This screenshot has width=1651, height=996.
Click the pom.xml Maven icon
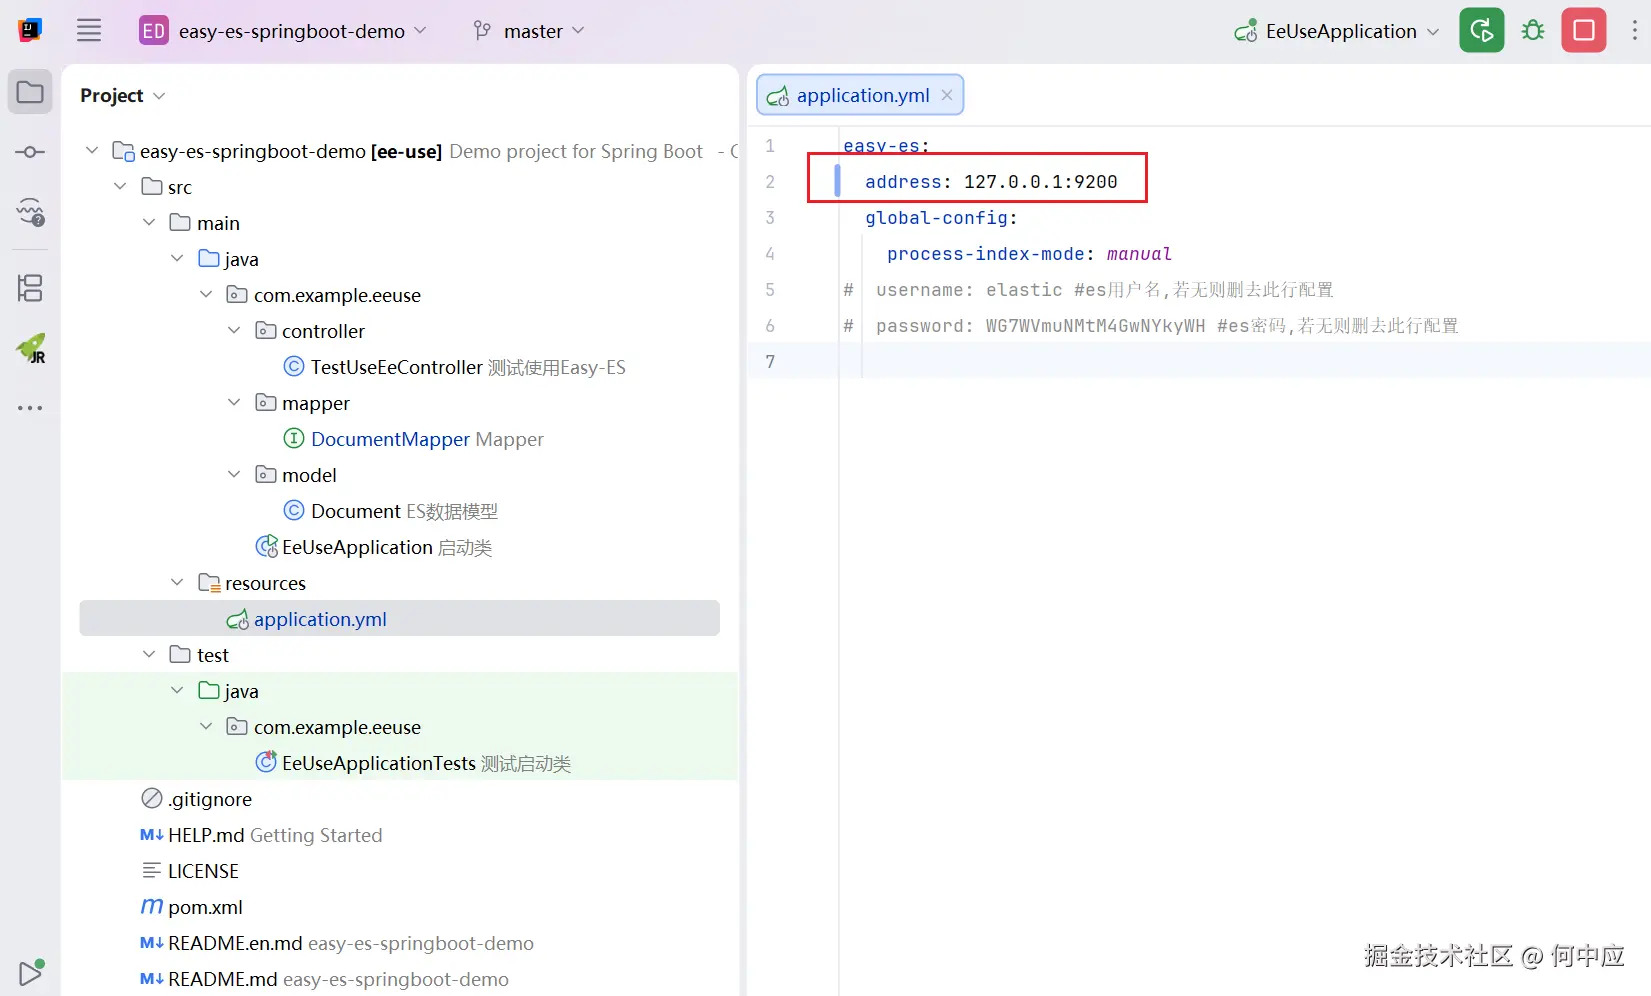click(151, 907)
